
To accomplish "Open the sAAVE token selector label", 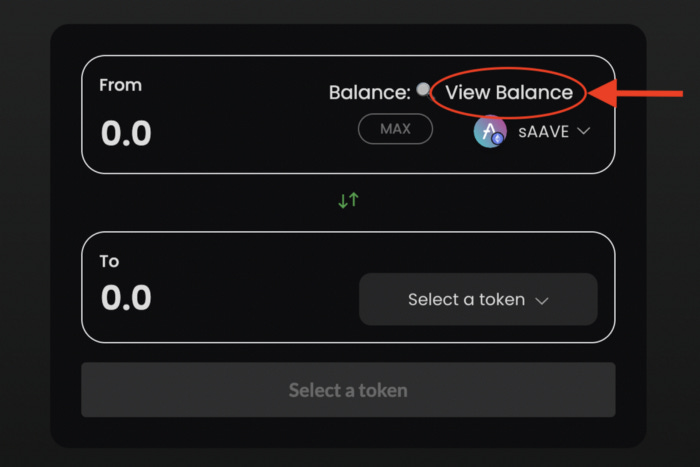I will (x=543, y=132).
